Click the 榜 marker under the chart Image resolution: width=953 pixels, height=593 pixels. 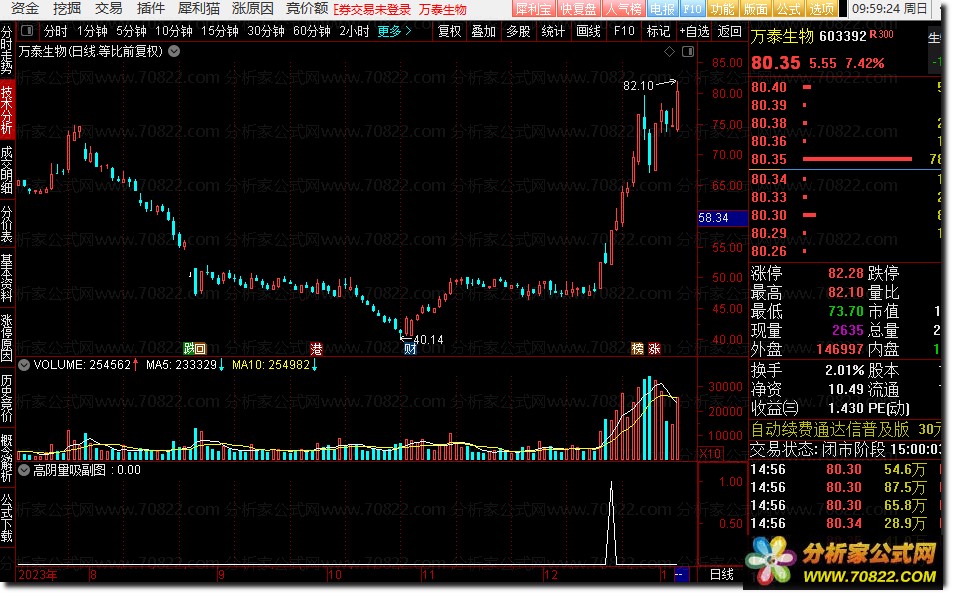(637, 348)
